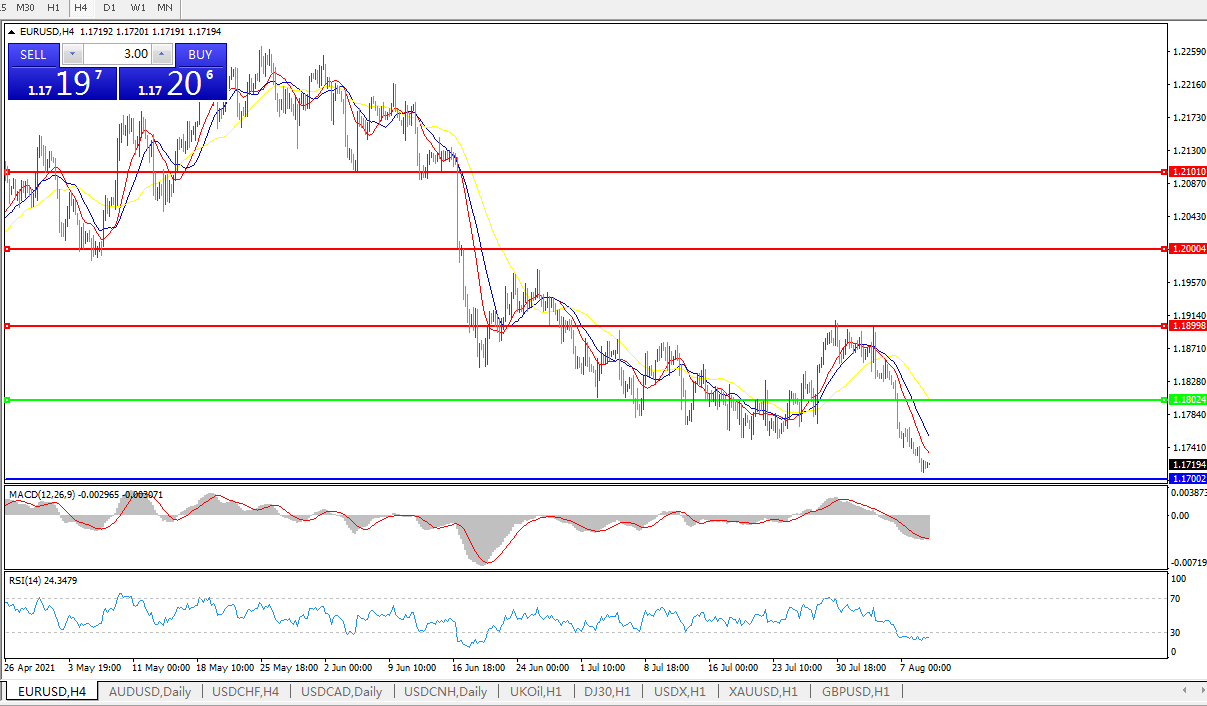Collapse the one-click trading panel triangle
This screenshot has height=706, width=1207.
click(12, 32)
